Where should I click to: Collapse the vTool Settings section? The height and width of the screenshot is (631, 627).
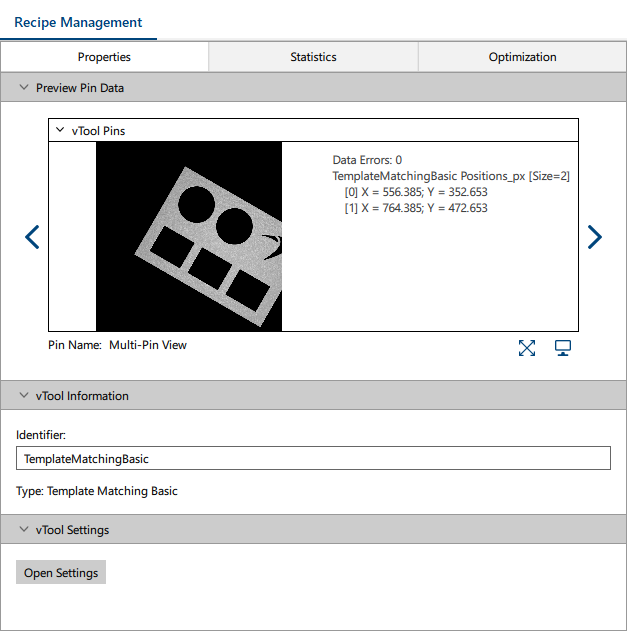click(24, 530)
